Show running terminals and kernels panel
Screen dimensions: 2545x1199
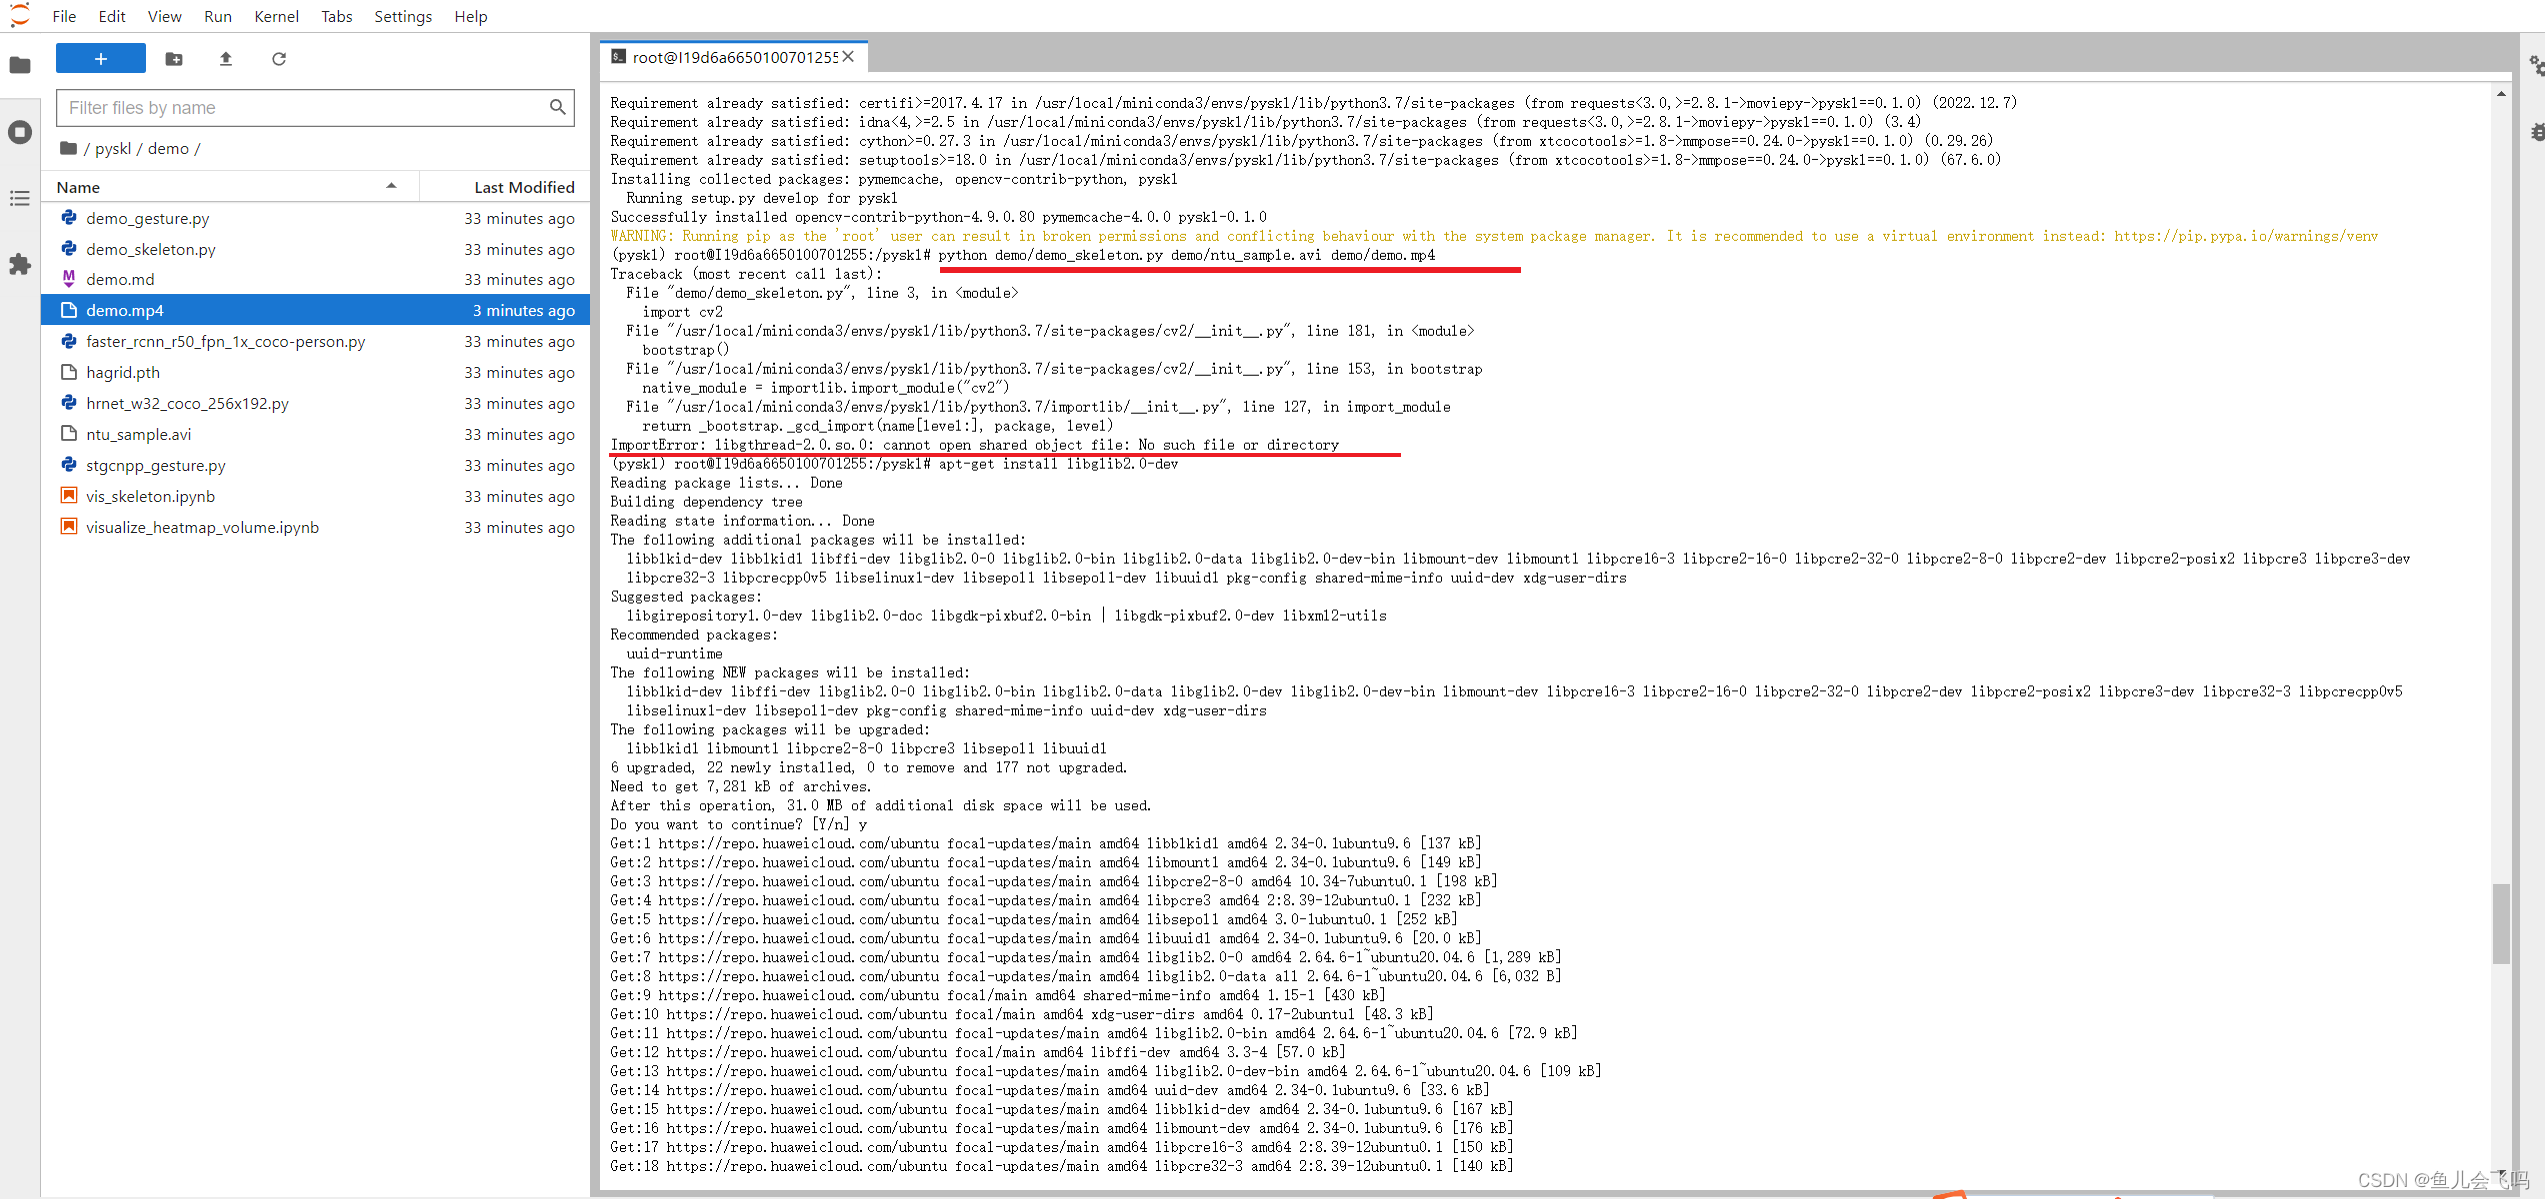(20, 131)
